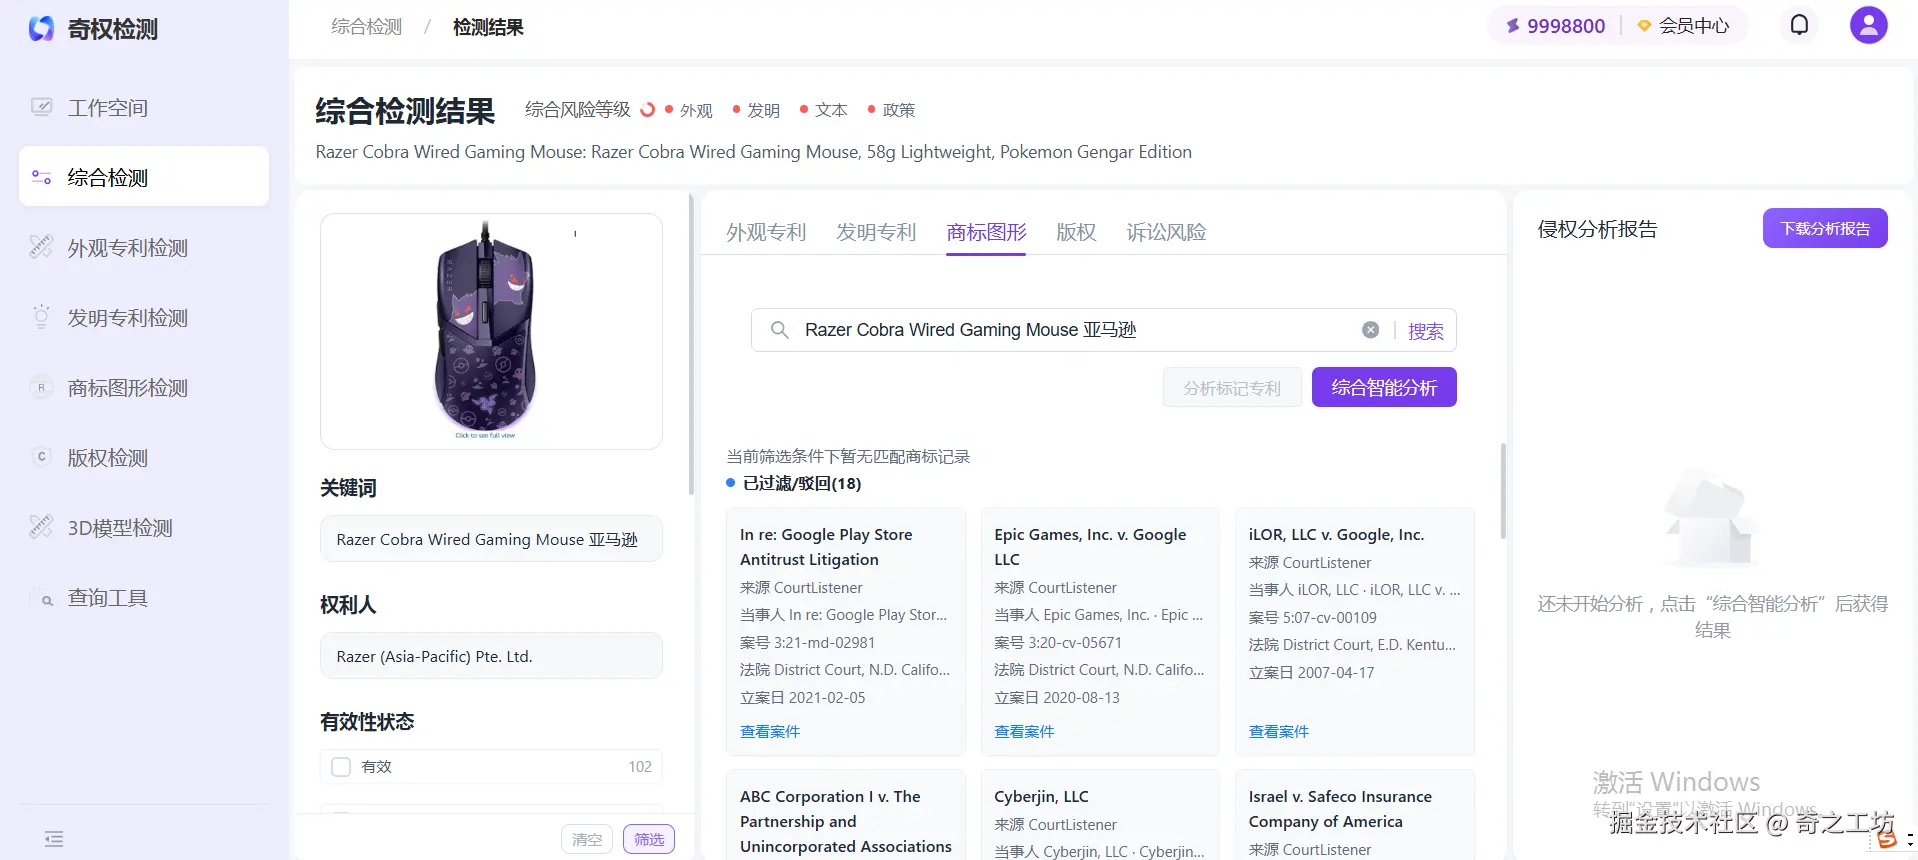The height and width of the screenshot is (860, 1918).
Task: Click the 权利人 Razer (Asia-Pacific) field
Action: click(491, 656)
